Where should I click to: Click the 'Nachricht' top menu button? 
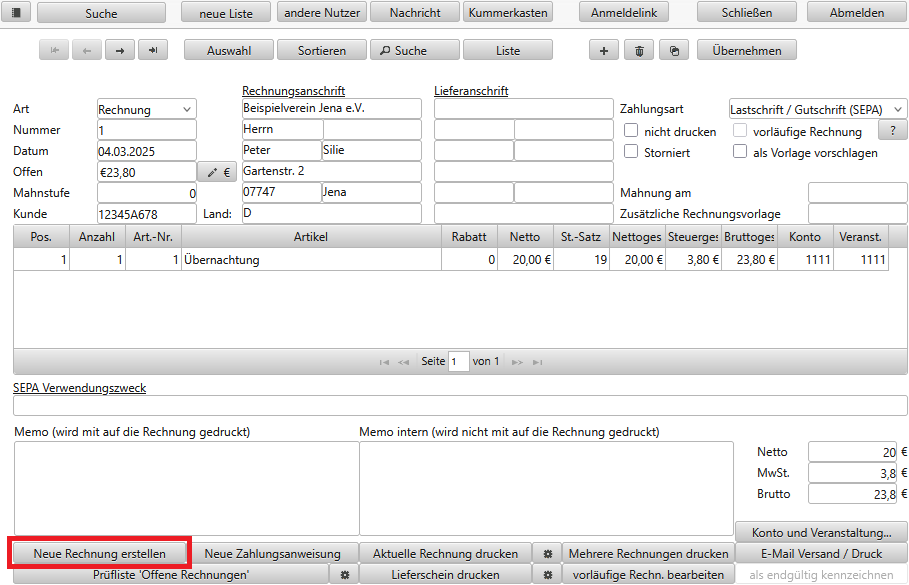click(x=415, y=13)
